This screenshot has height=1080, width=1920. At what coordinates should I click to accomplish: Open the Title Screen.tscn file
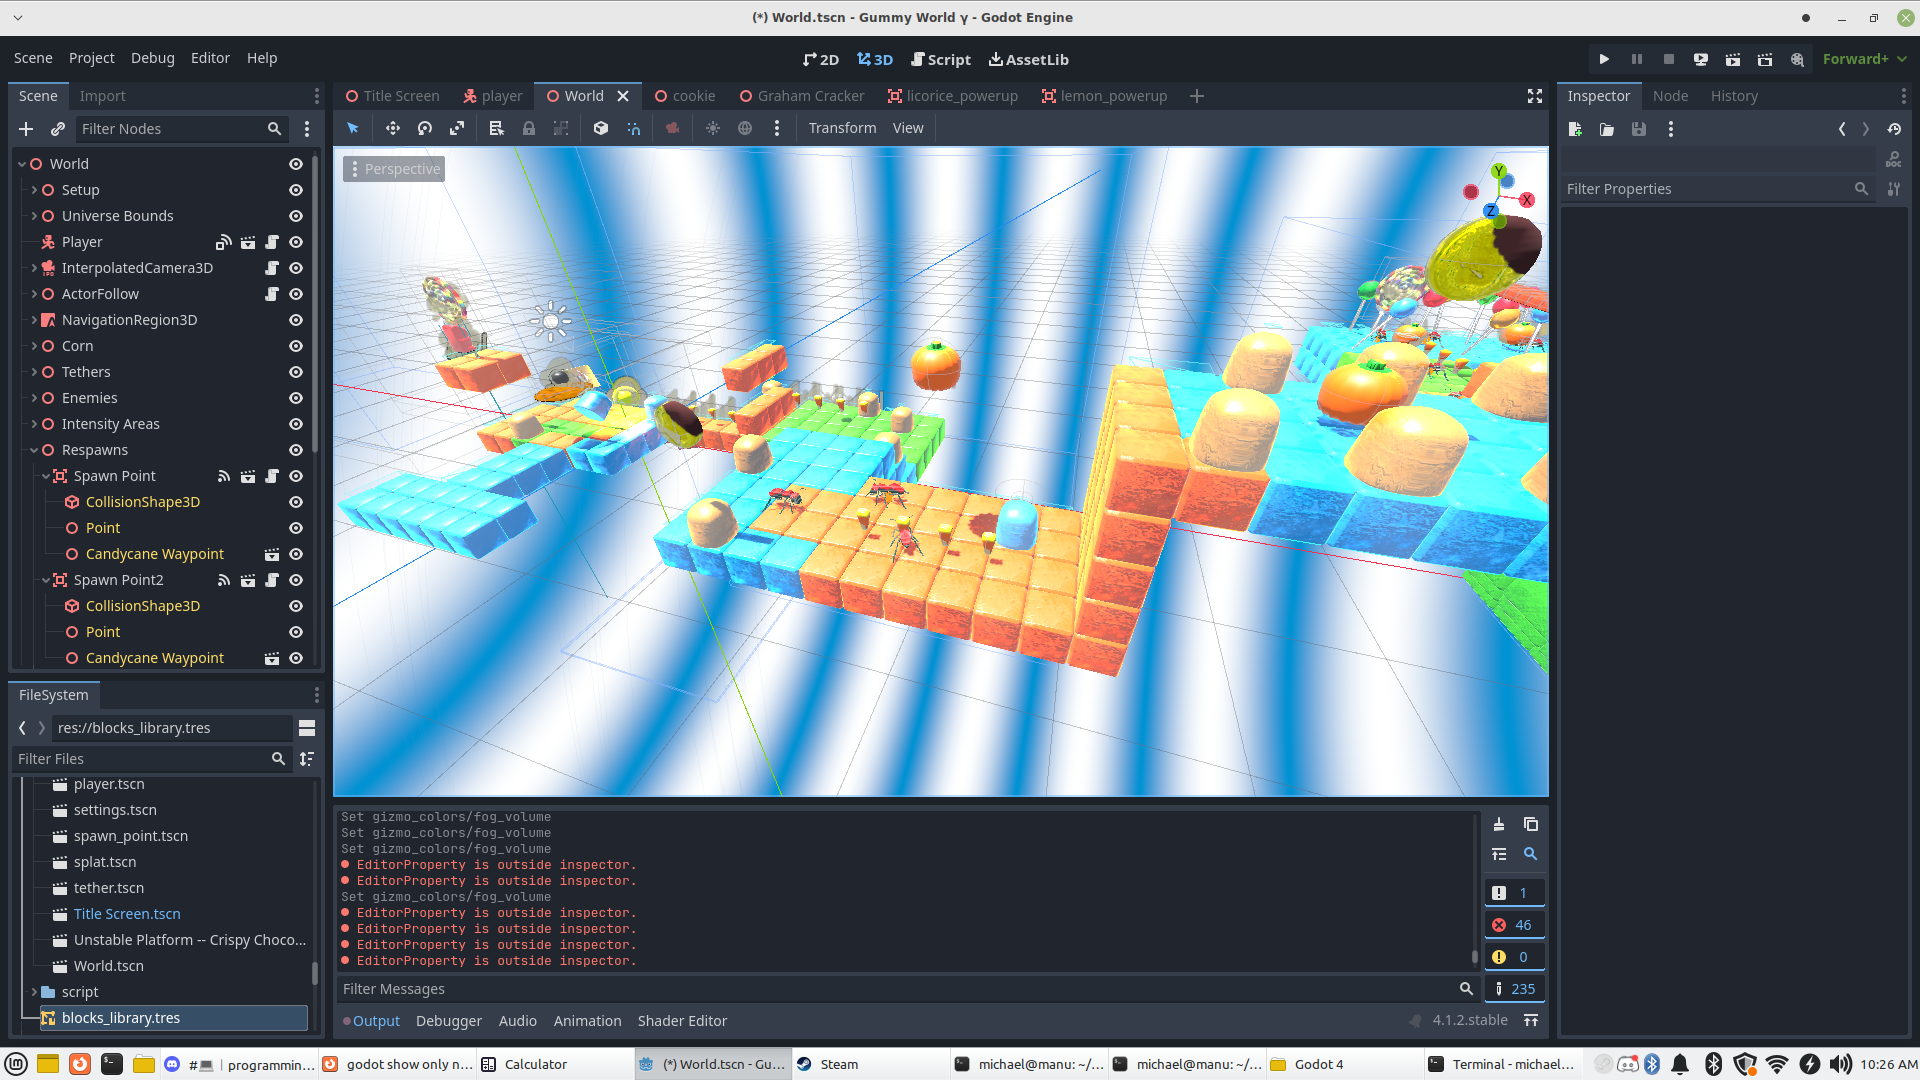pos(126,913)
